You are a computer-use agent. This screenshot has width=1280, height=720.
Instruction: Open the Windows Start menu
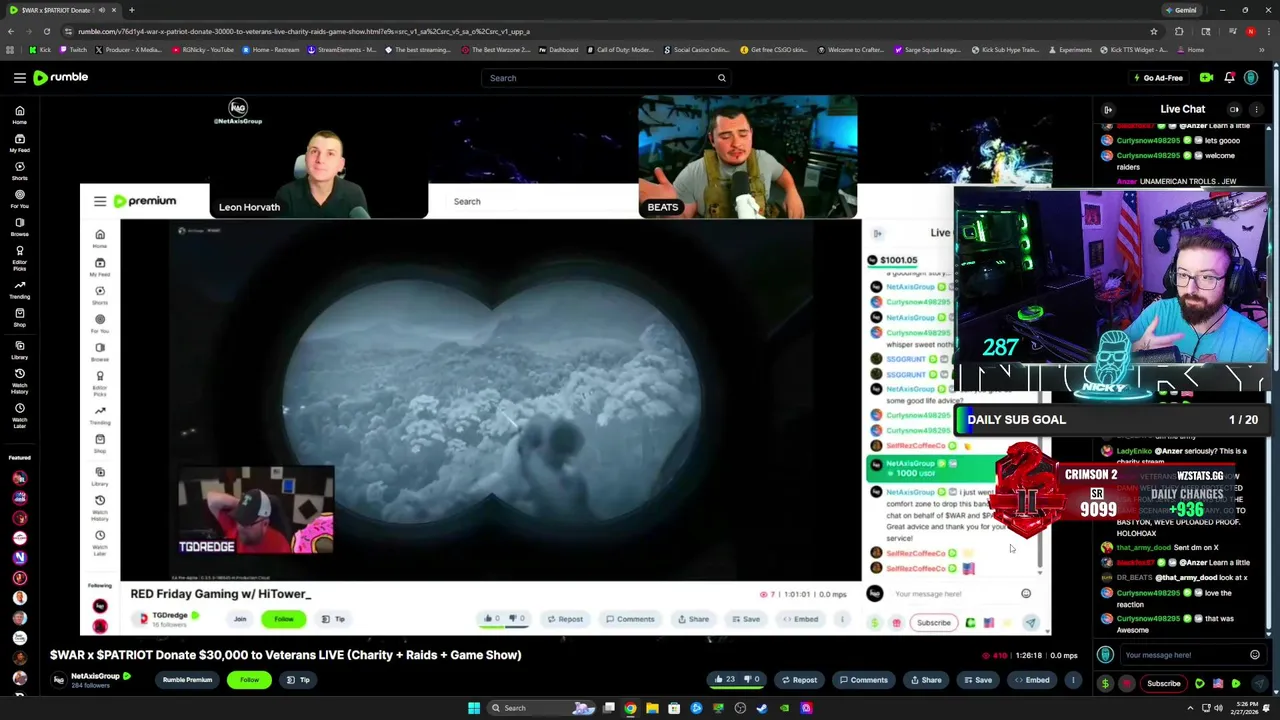tap(474, 708)
